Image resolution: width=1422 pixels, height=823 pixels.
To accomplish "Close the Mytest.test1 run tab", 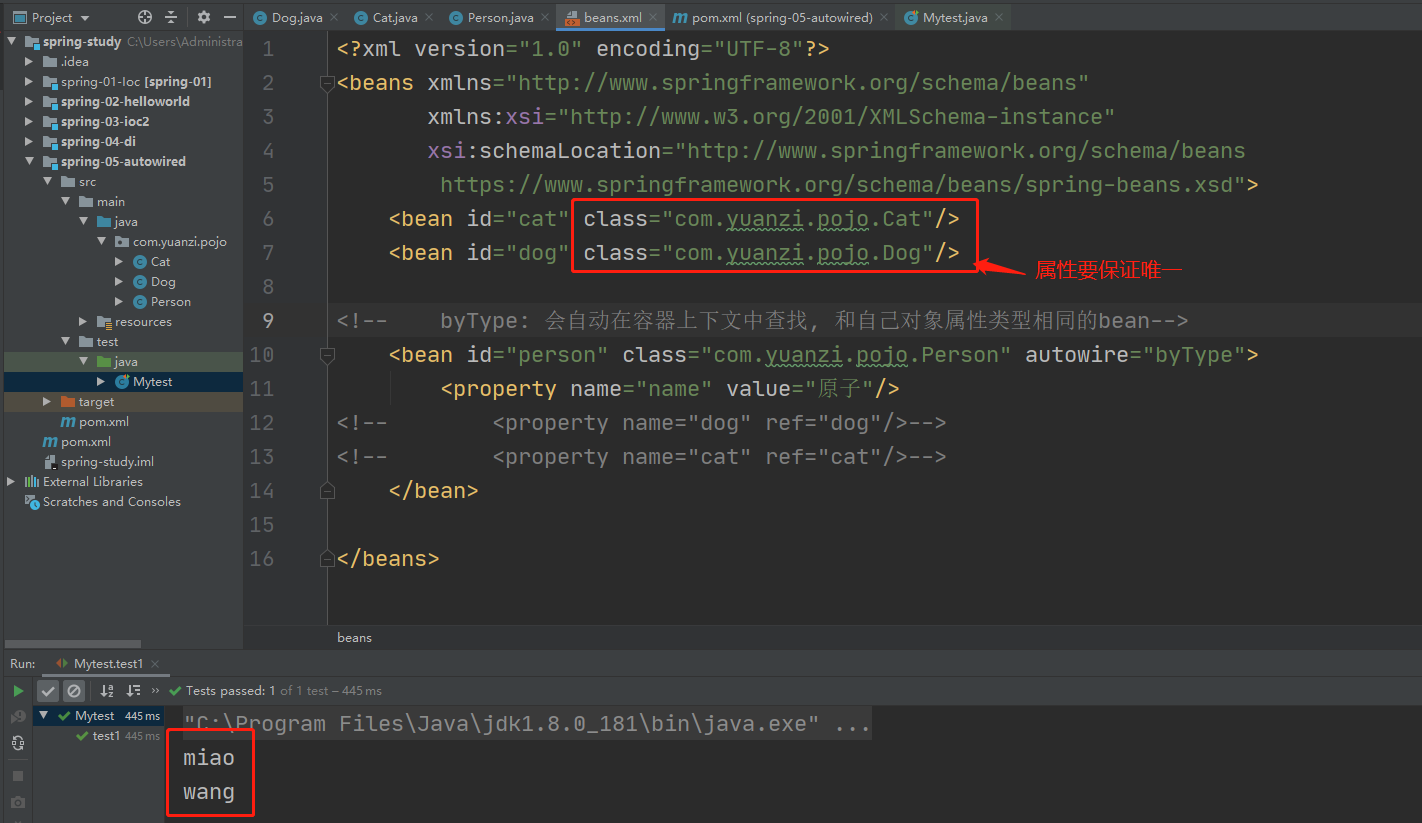I will pos(156,664).
